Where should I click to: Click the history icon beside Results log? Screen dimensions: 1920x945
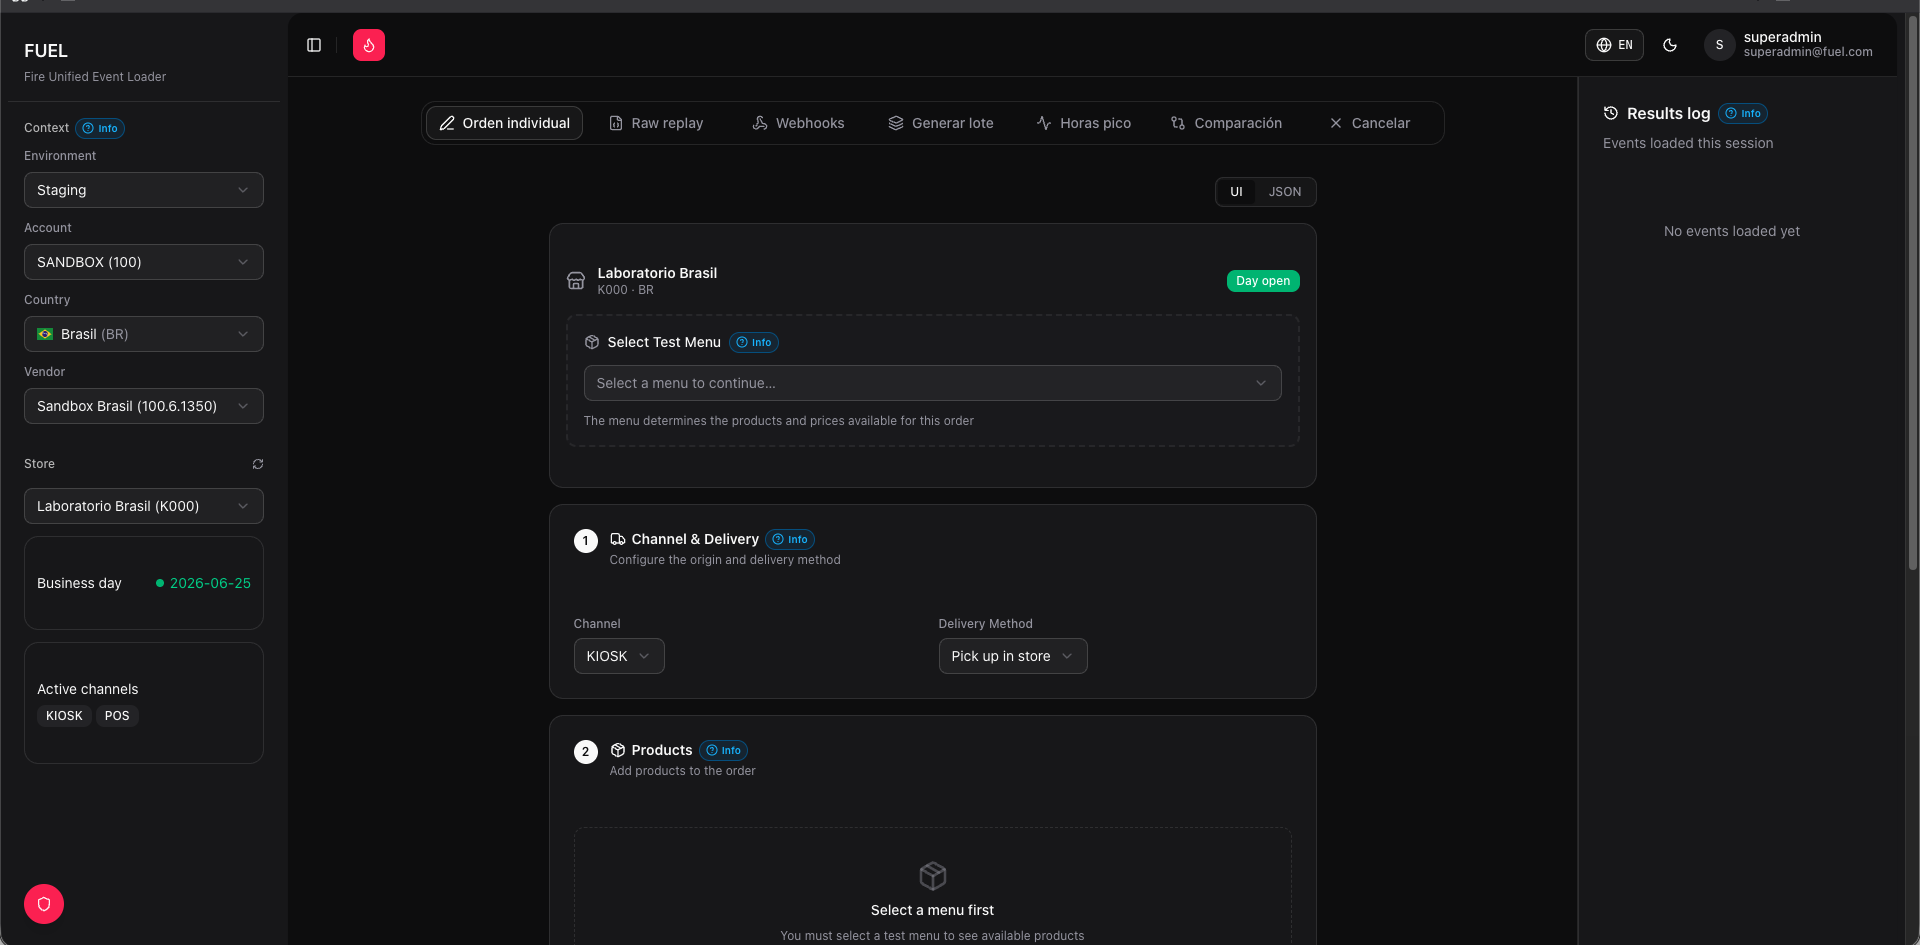point(1611,113)
